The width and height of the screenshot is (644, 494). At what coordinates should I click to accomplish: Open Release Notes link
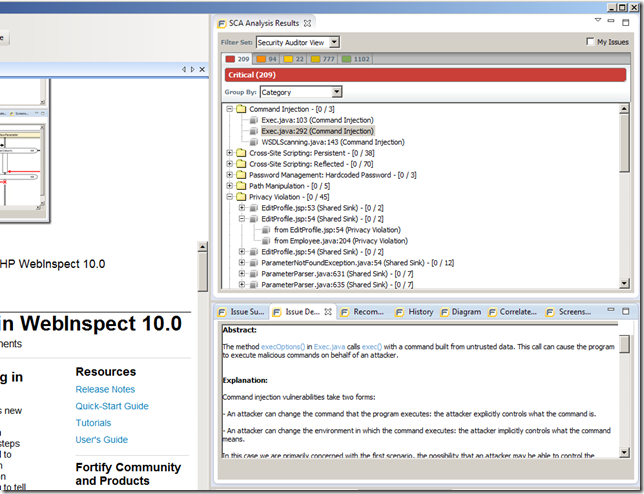[x=105, y=389]
